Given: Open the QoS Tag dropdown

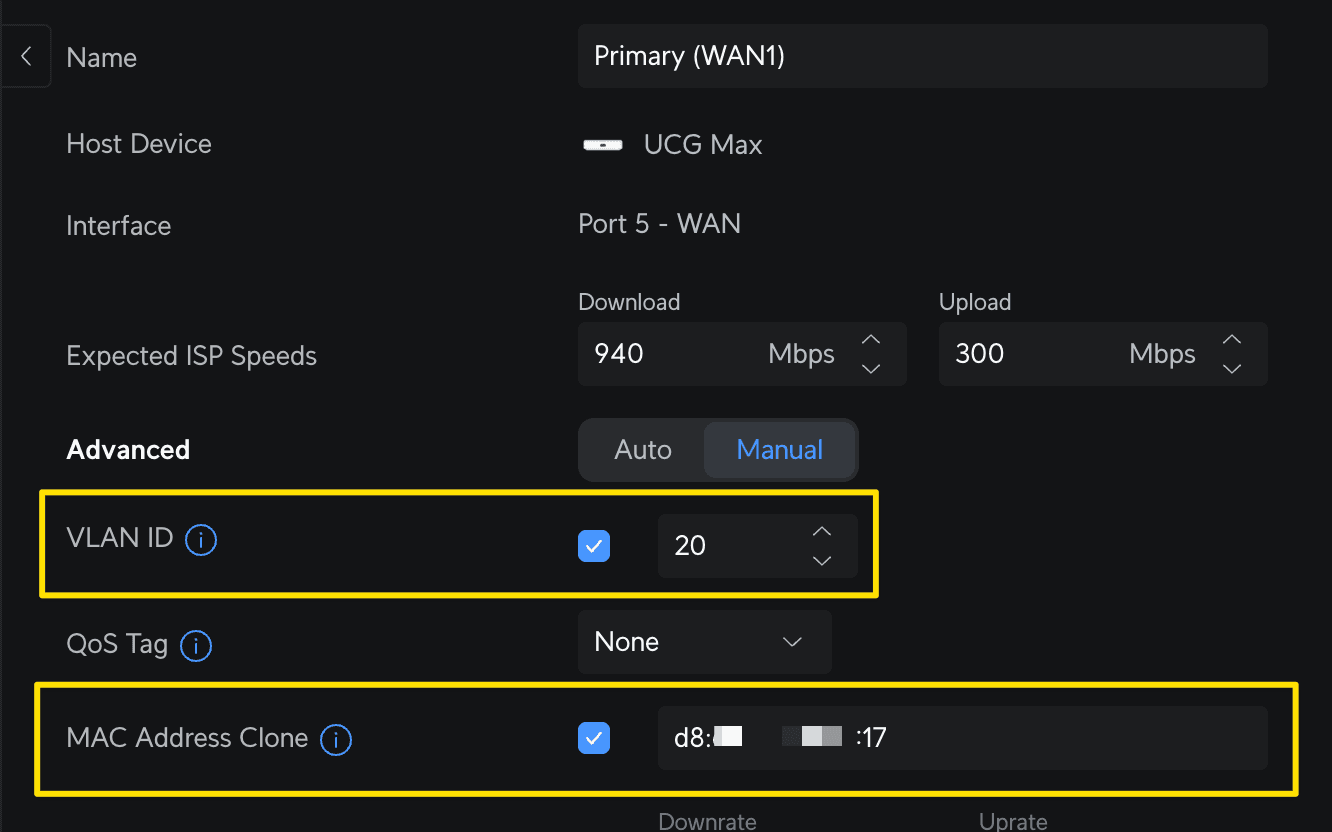Looking at the screenshot, I should [704, 642].
